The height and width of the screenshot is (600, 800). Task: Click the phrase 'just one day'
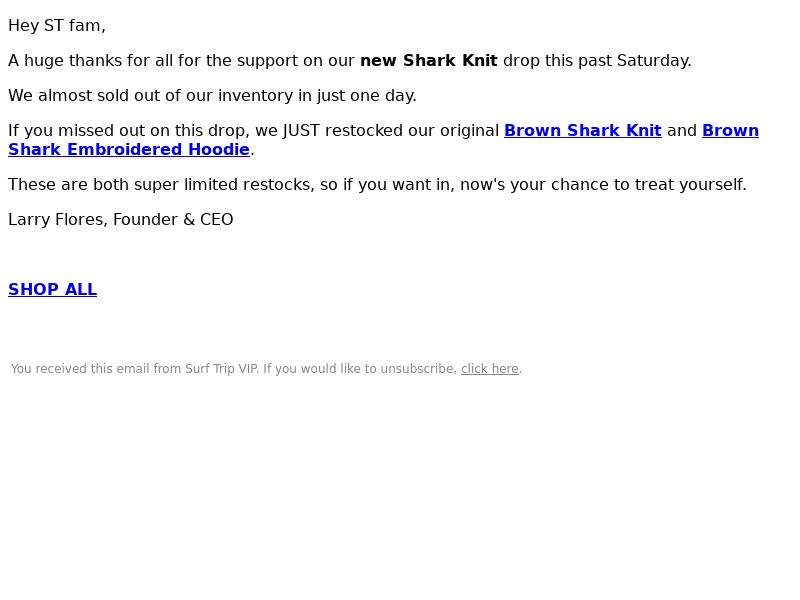click(364, 96)
